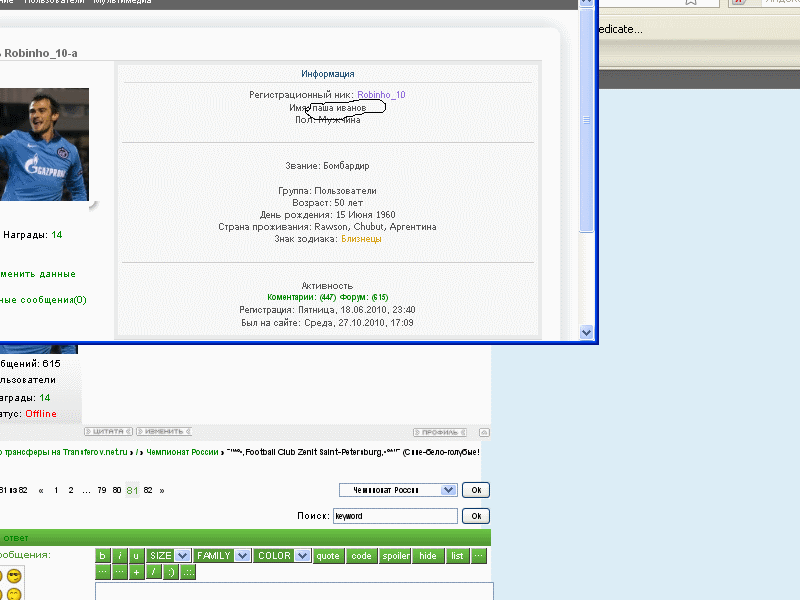The height and width of the screenshot is (600, 800).
Task: Click the 'Близнецы' zodiac sign link
Action: click(x=360, y=239)
